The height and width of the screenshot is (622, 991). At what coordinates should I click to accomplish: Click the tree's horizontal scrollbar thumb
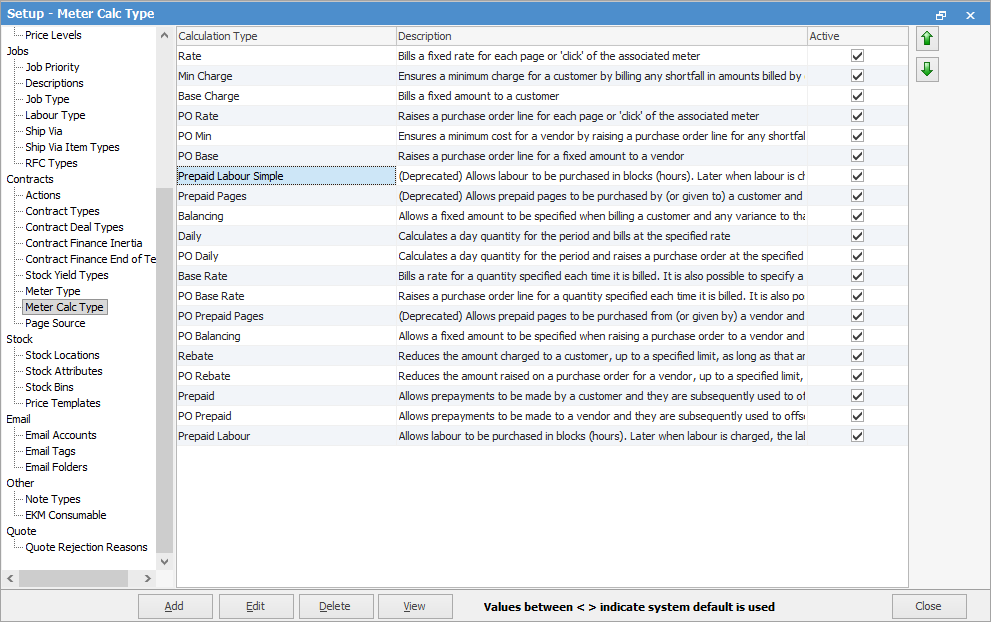click(x=73, y=578)
